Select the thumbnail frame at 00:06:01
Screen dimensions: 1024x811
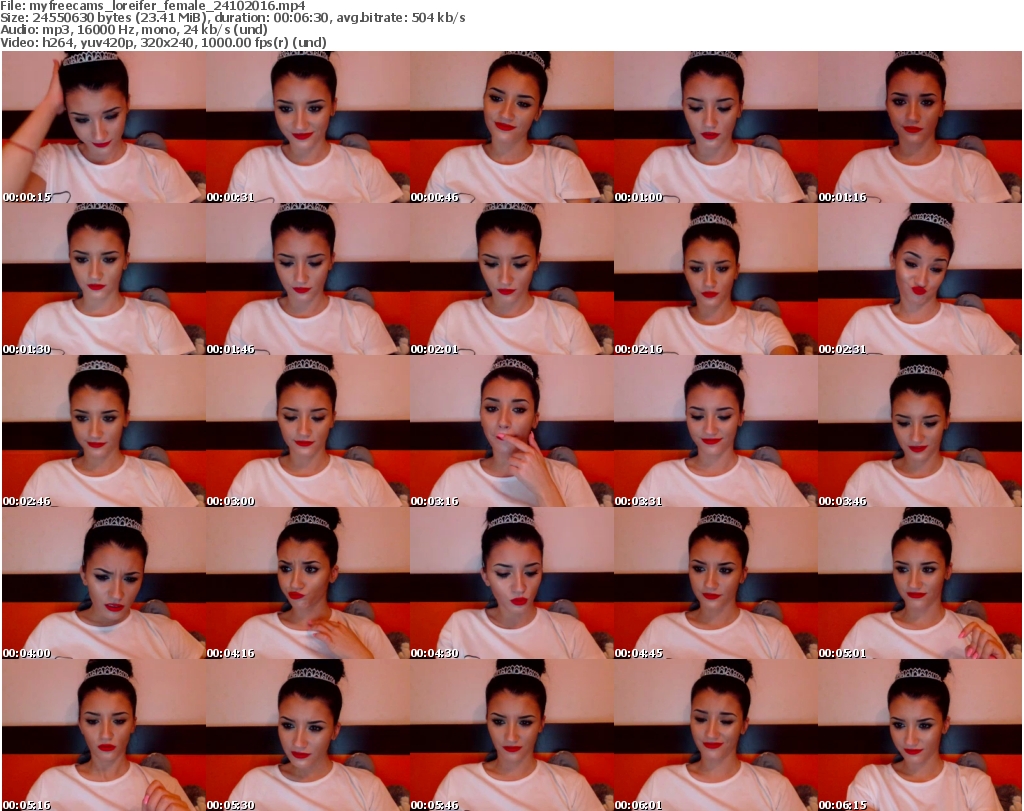point(716,735)
